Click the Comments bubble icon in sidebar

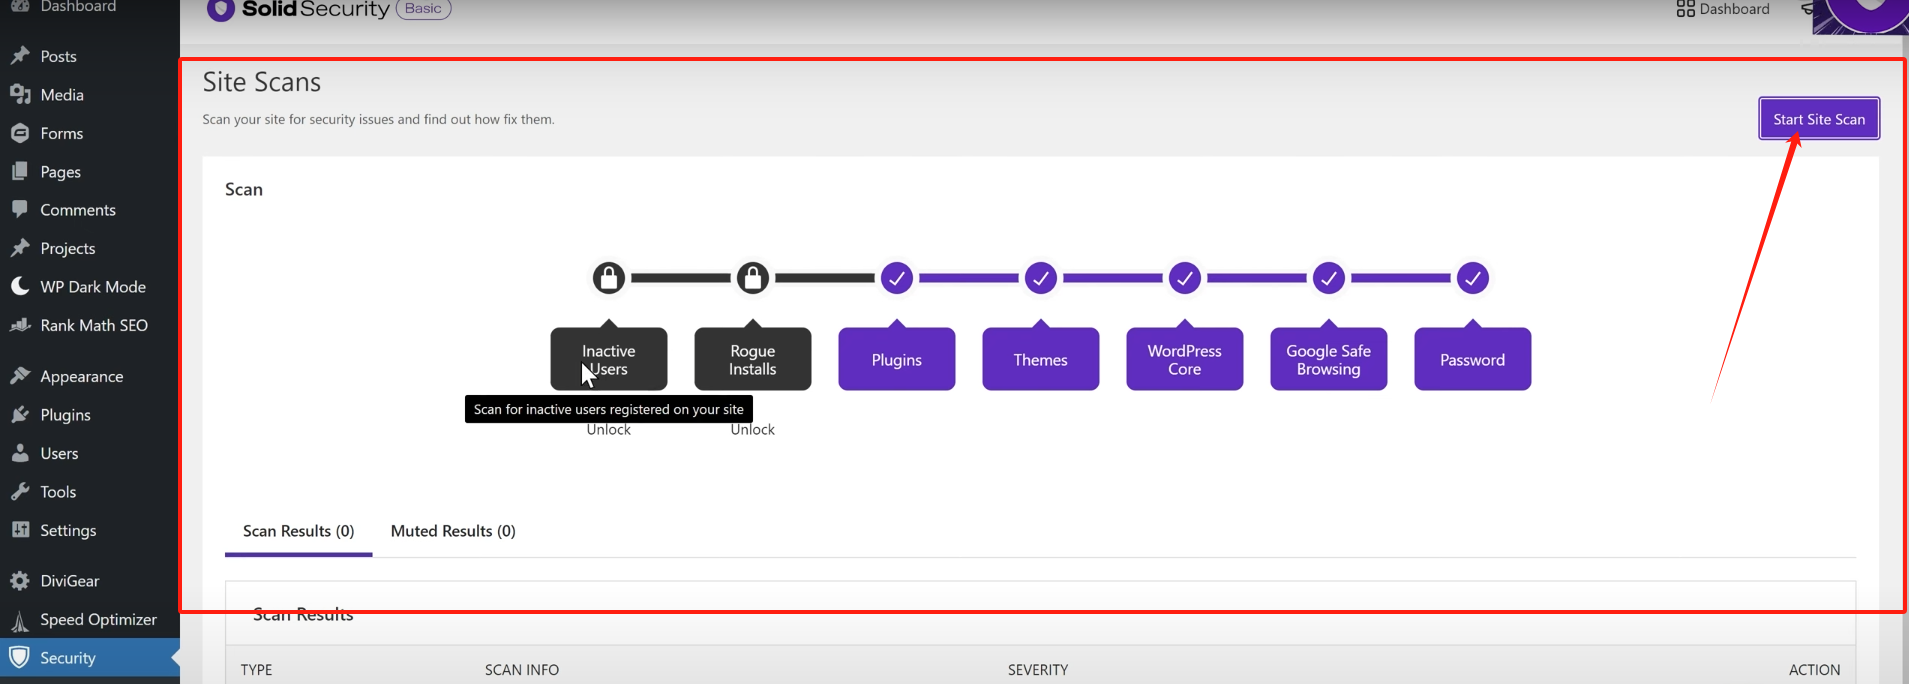(20, 210)
